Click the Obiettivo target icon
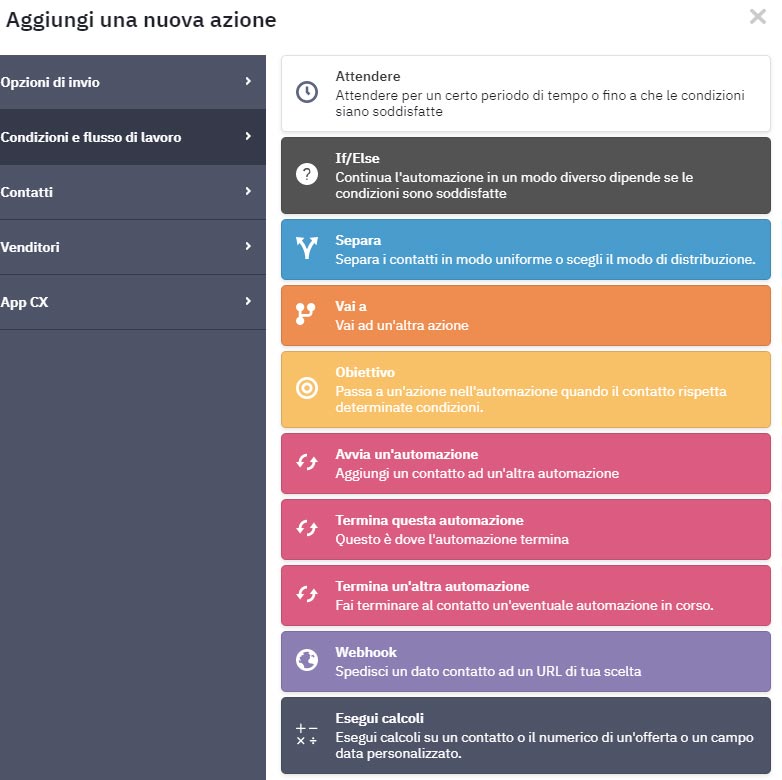Viewport: 782px width, 780px height. (307, 388)
